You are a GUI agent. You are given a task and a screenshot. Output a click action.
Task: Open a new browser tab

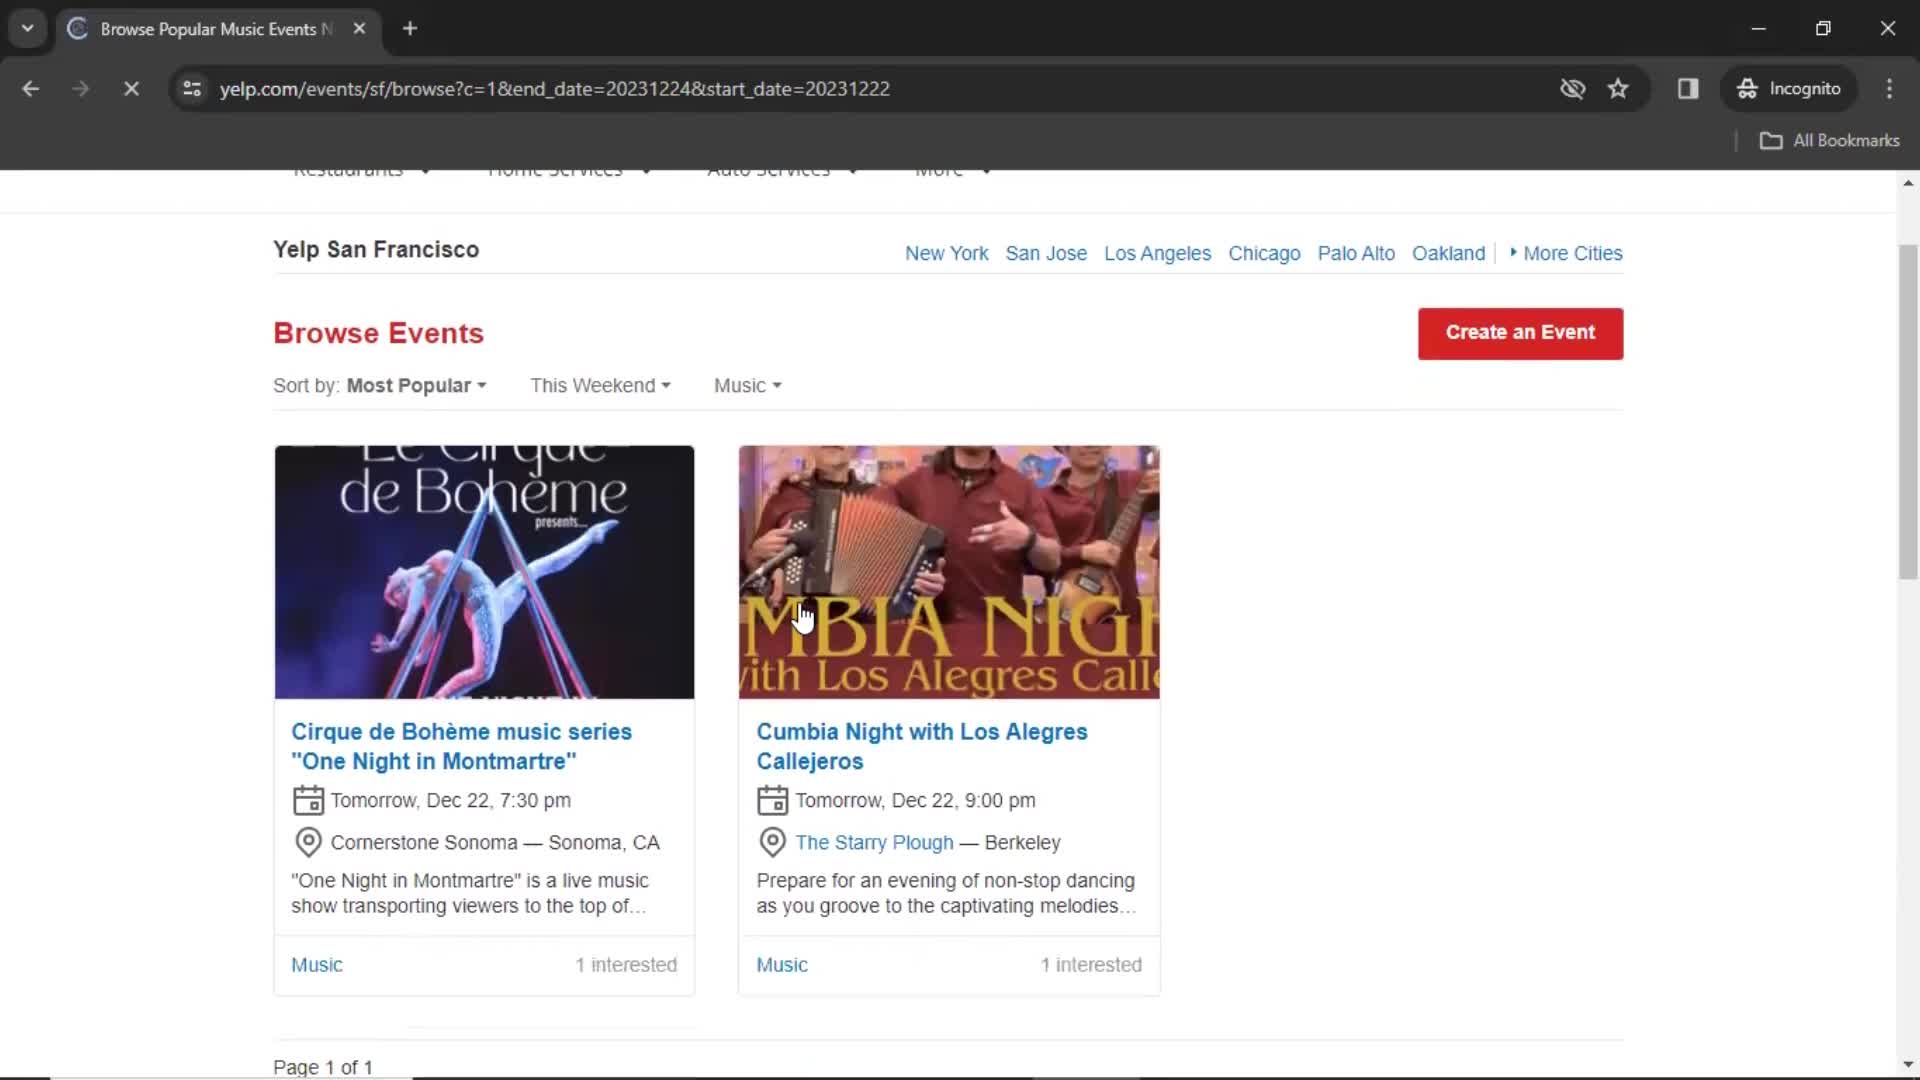click(x=410, y=29)
